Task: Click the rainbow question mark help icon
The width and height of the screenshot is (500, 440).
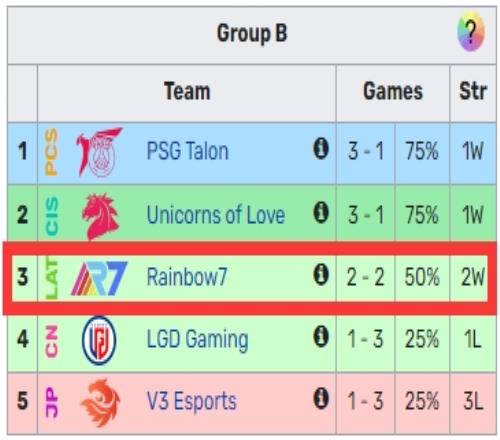Action: pos(470,32)
